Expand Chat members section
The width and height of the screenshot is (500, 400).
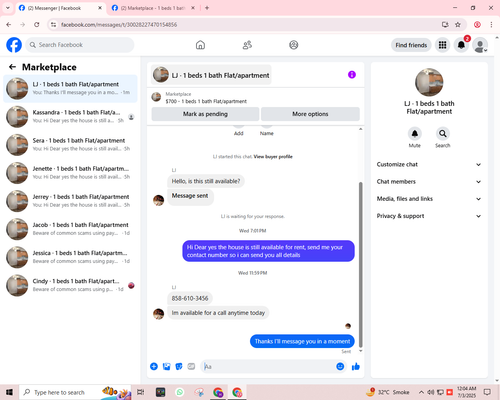pyautogui.click(x=429, y=182)
